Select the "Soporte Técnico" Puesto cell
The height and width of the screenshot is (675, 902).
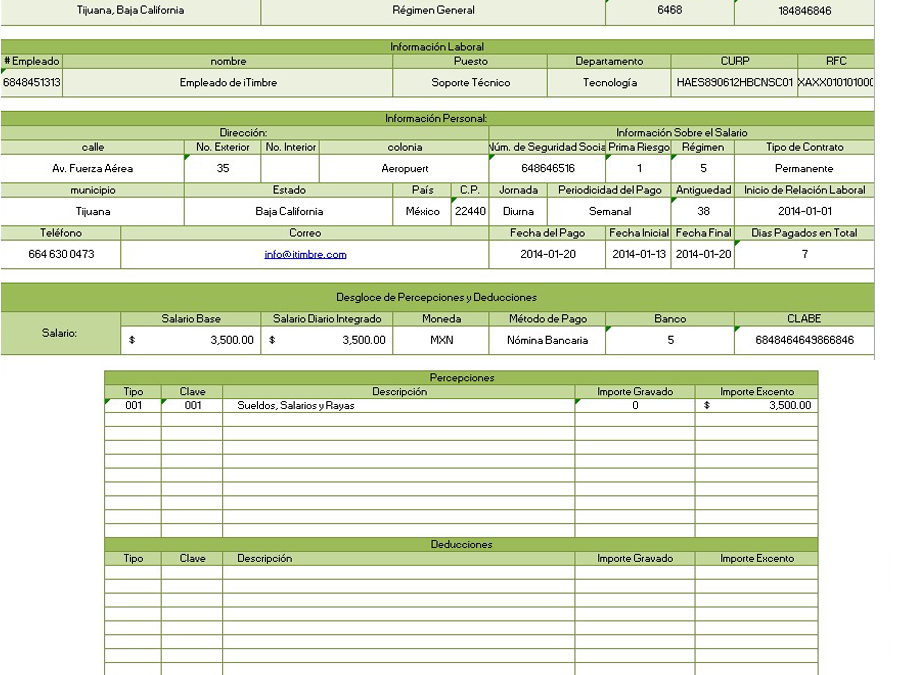[x=470, y=83]
